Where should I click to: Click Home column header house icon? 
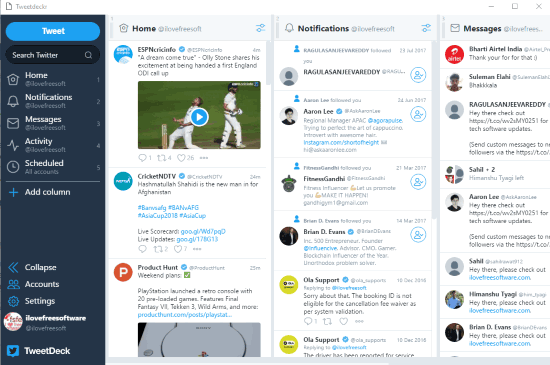123,28
